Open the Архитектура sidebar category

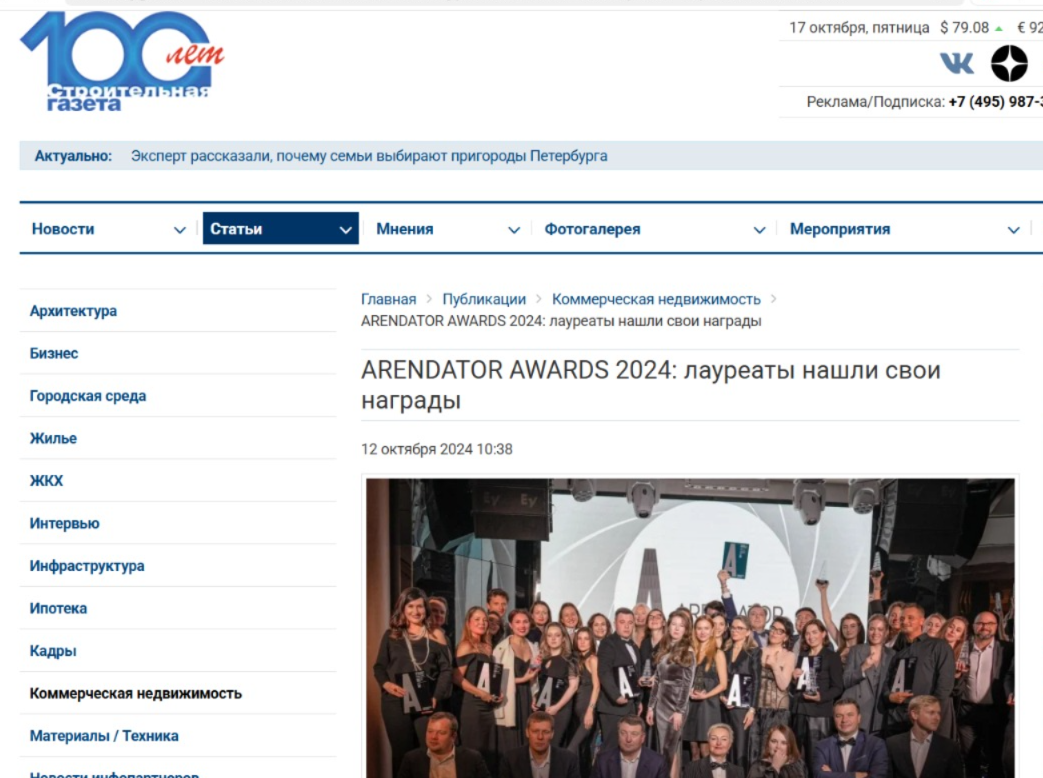tap(73, 311)
